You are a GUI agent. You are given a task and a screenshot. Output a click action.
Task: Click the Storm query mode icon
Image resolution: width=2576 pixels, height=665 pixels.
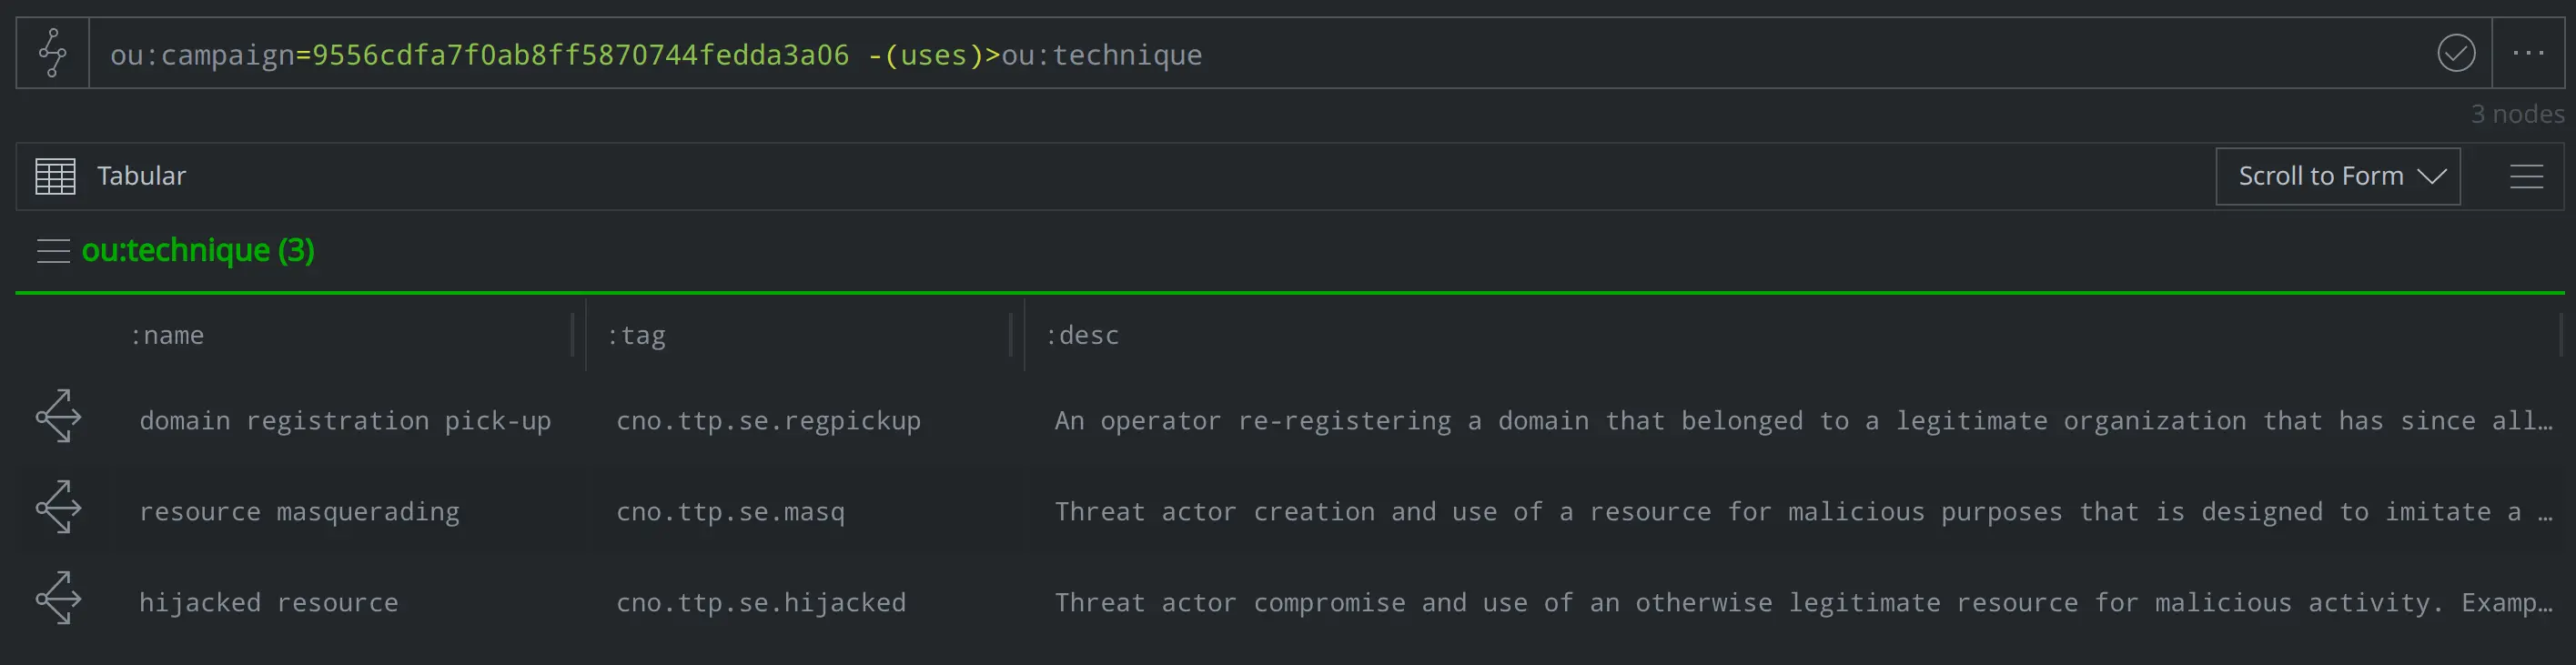(53, 53)
